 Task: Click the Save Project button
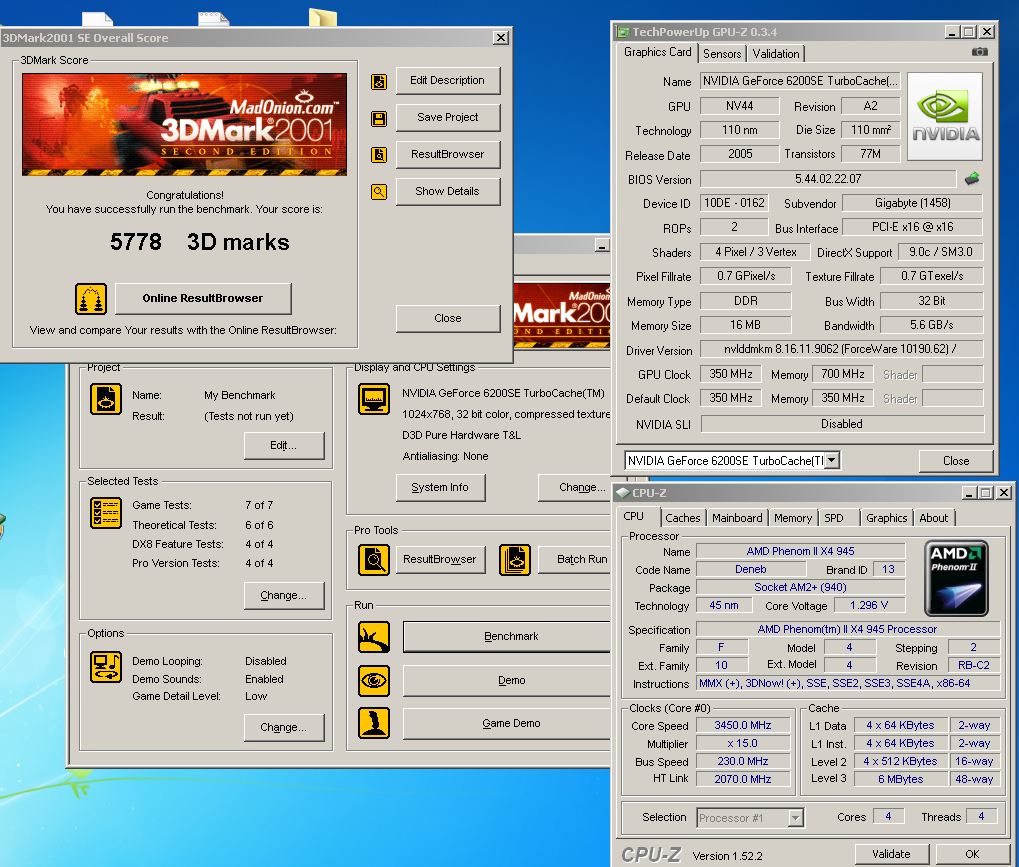point(448,118)
